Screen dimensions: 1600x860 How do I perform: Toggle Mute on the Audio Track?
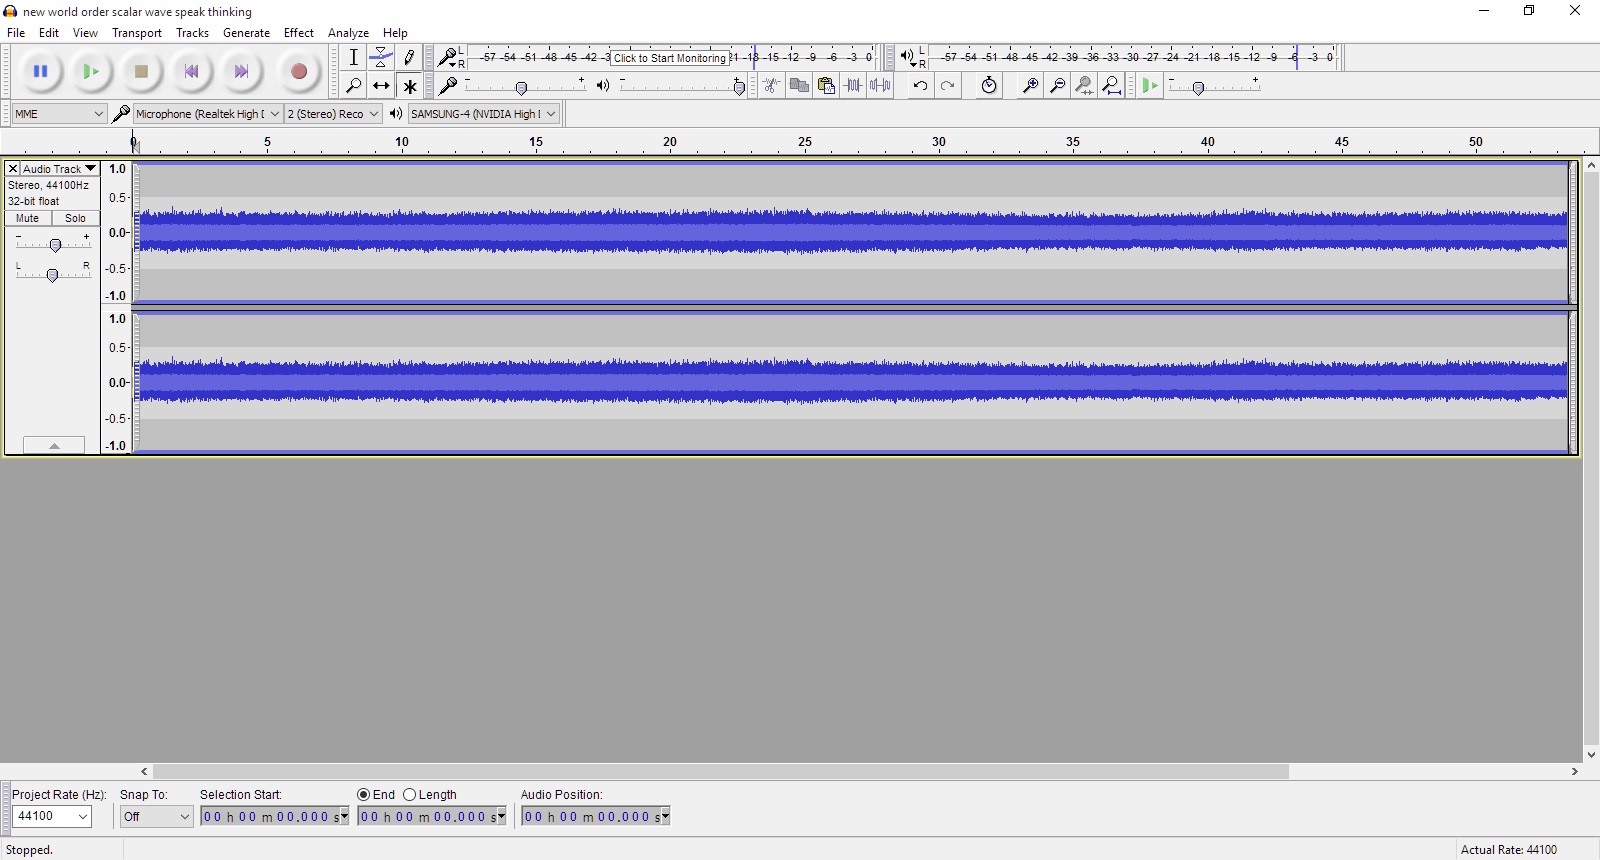[x=28, y=218]
